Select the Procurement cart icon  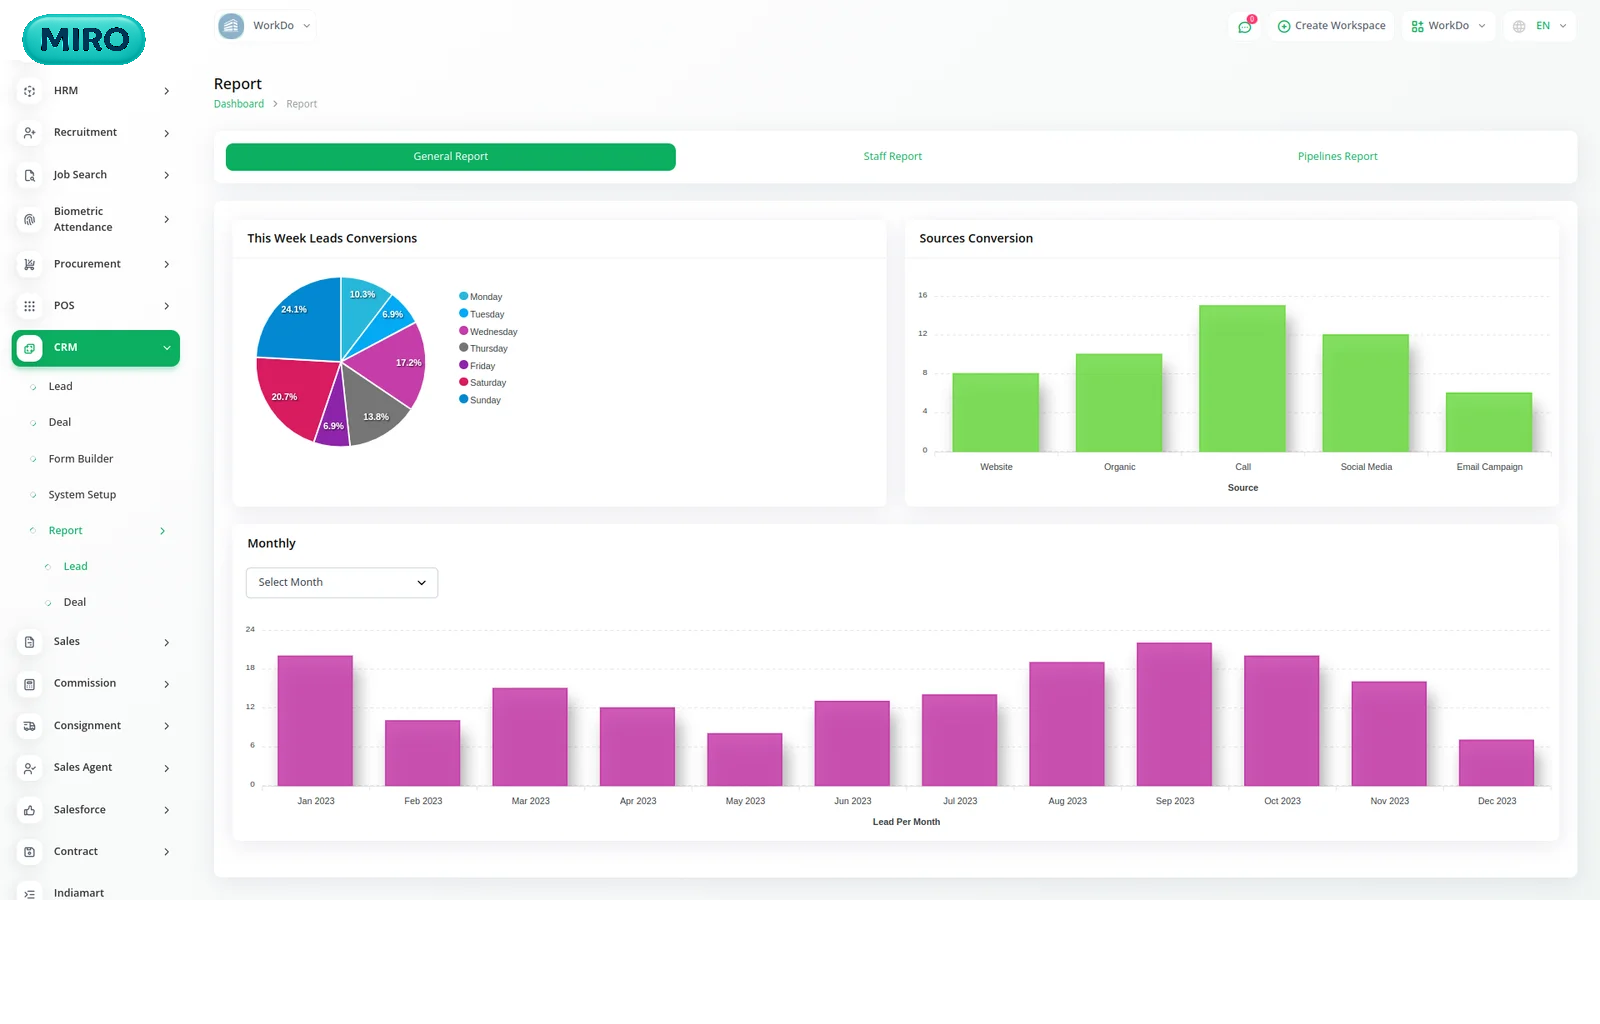click(30, 265)
